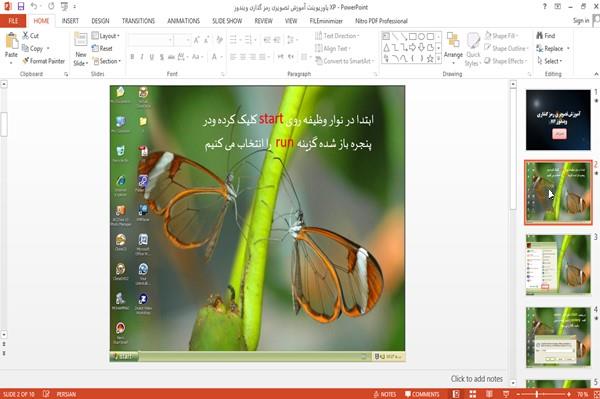Toggle Bold formatting
Screen dimensions: 600x399
tap(132, 57)
